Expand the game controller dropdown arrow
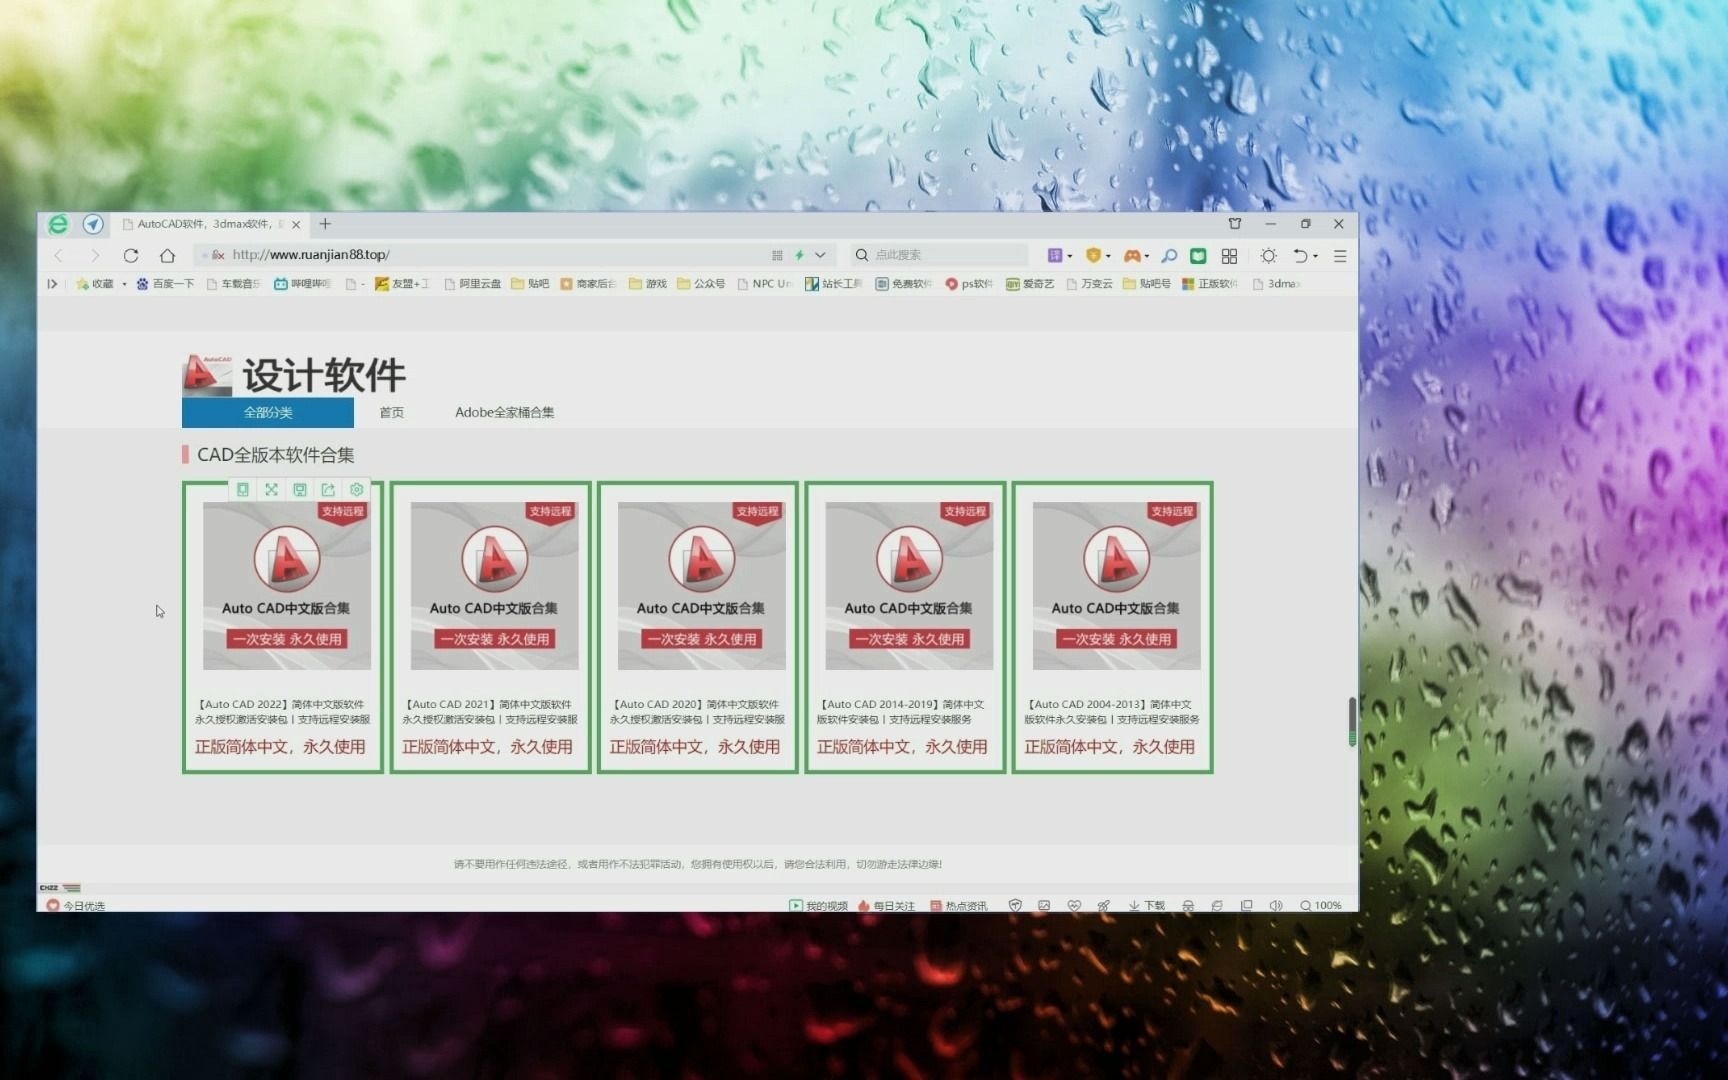Screen dimensions: 1728x1080 click(1146, 256)
